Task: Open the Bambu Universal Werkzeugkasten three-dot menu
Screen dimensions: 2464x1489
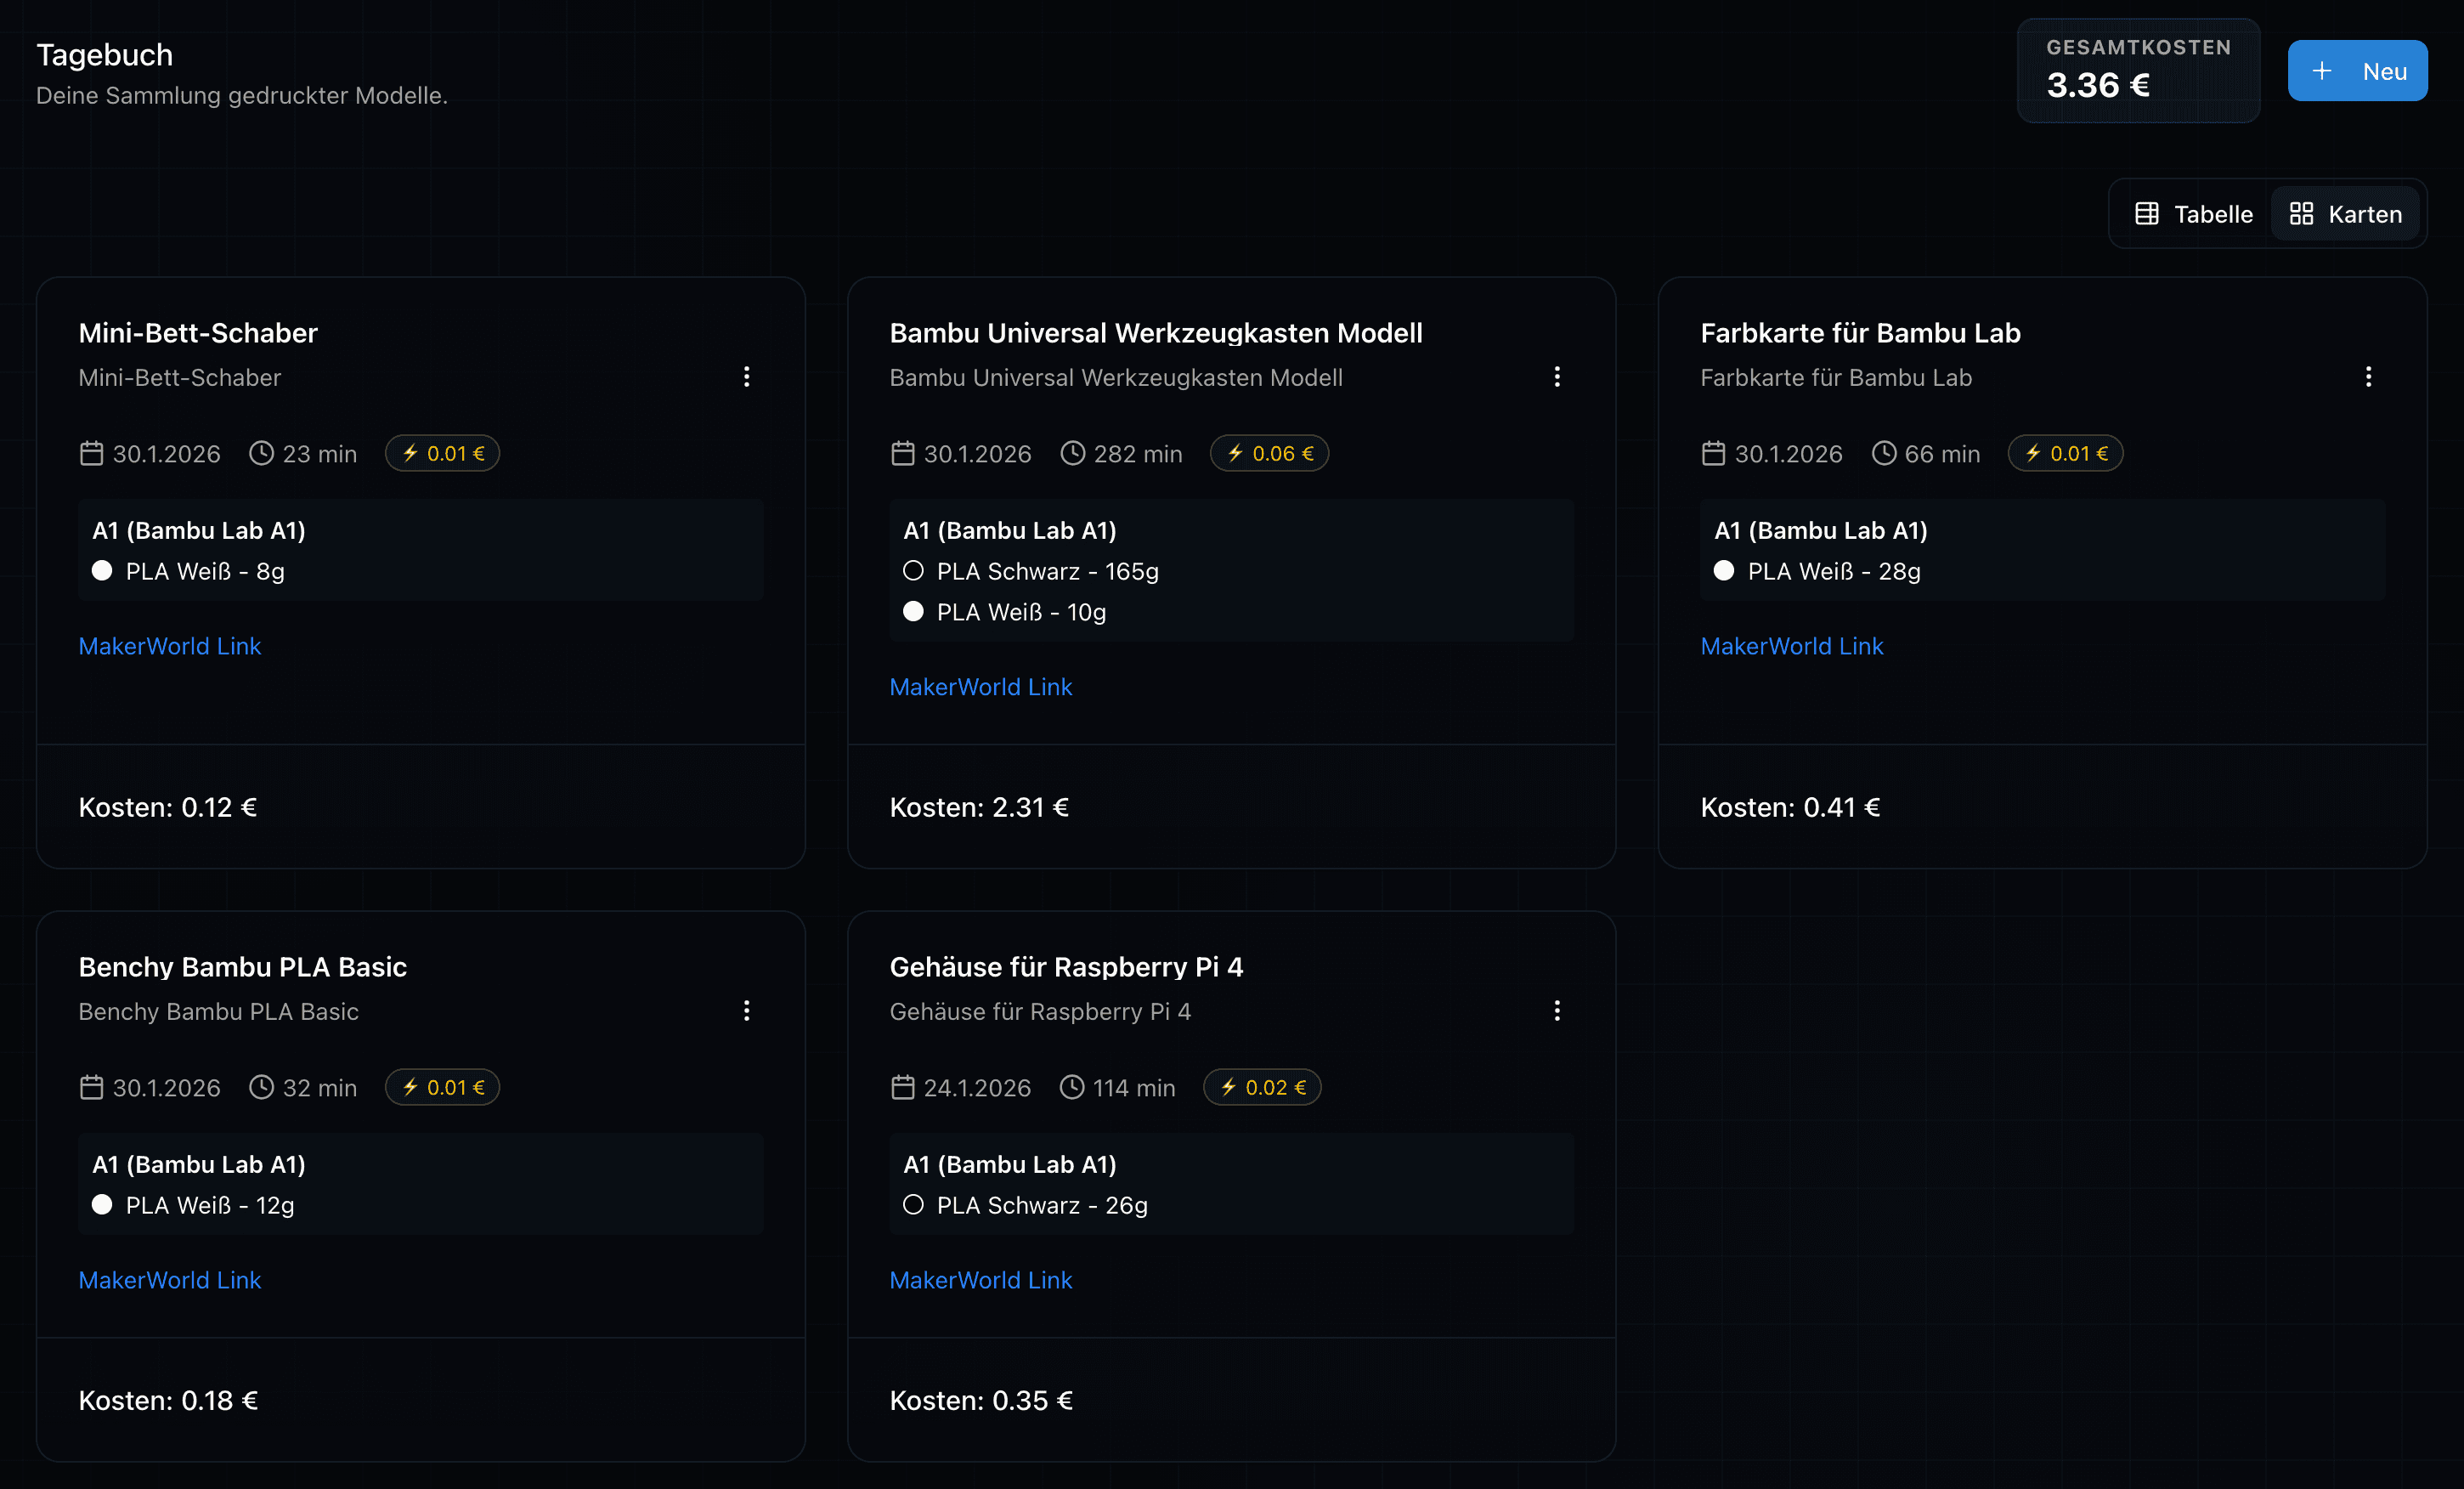Action: click(x=1557, y=376)
